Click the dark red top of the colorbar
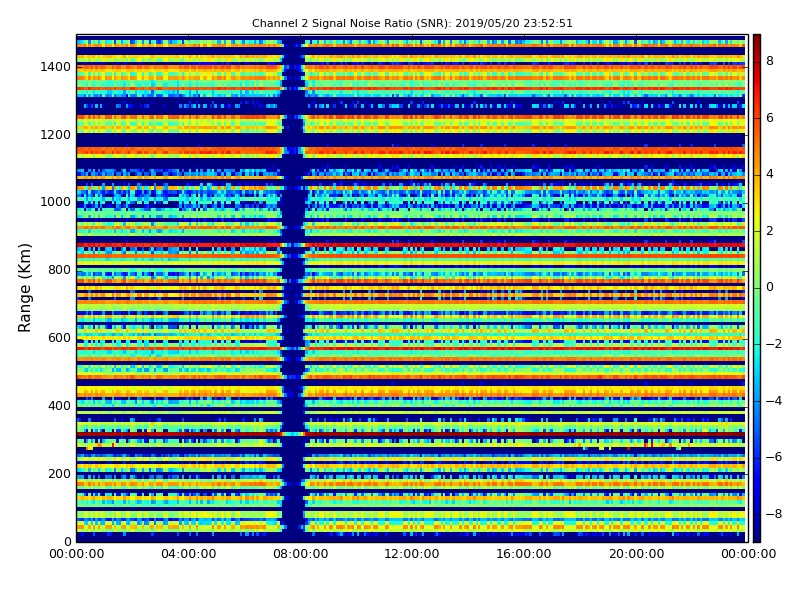 757,41
